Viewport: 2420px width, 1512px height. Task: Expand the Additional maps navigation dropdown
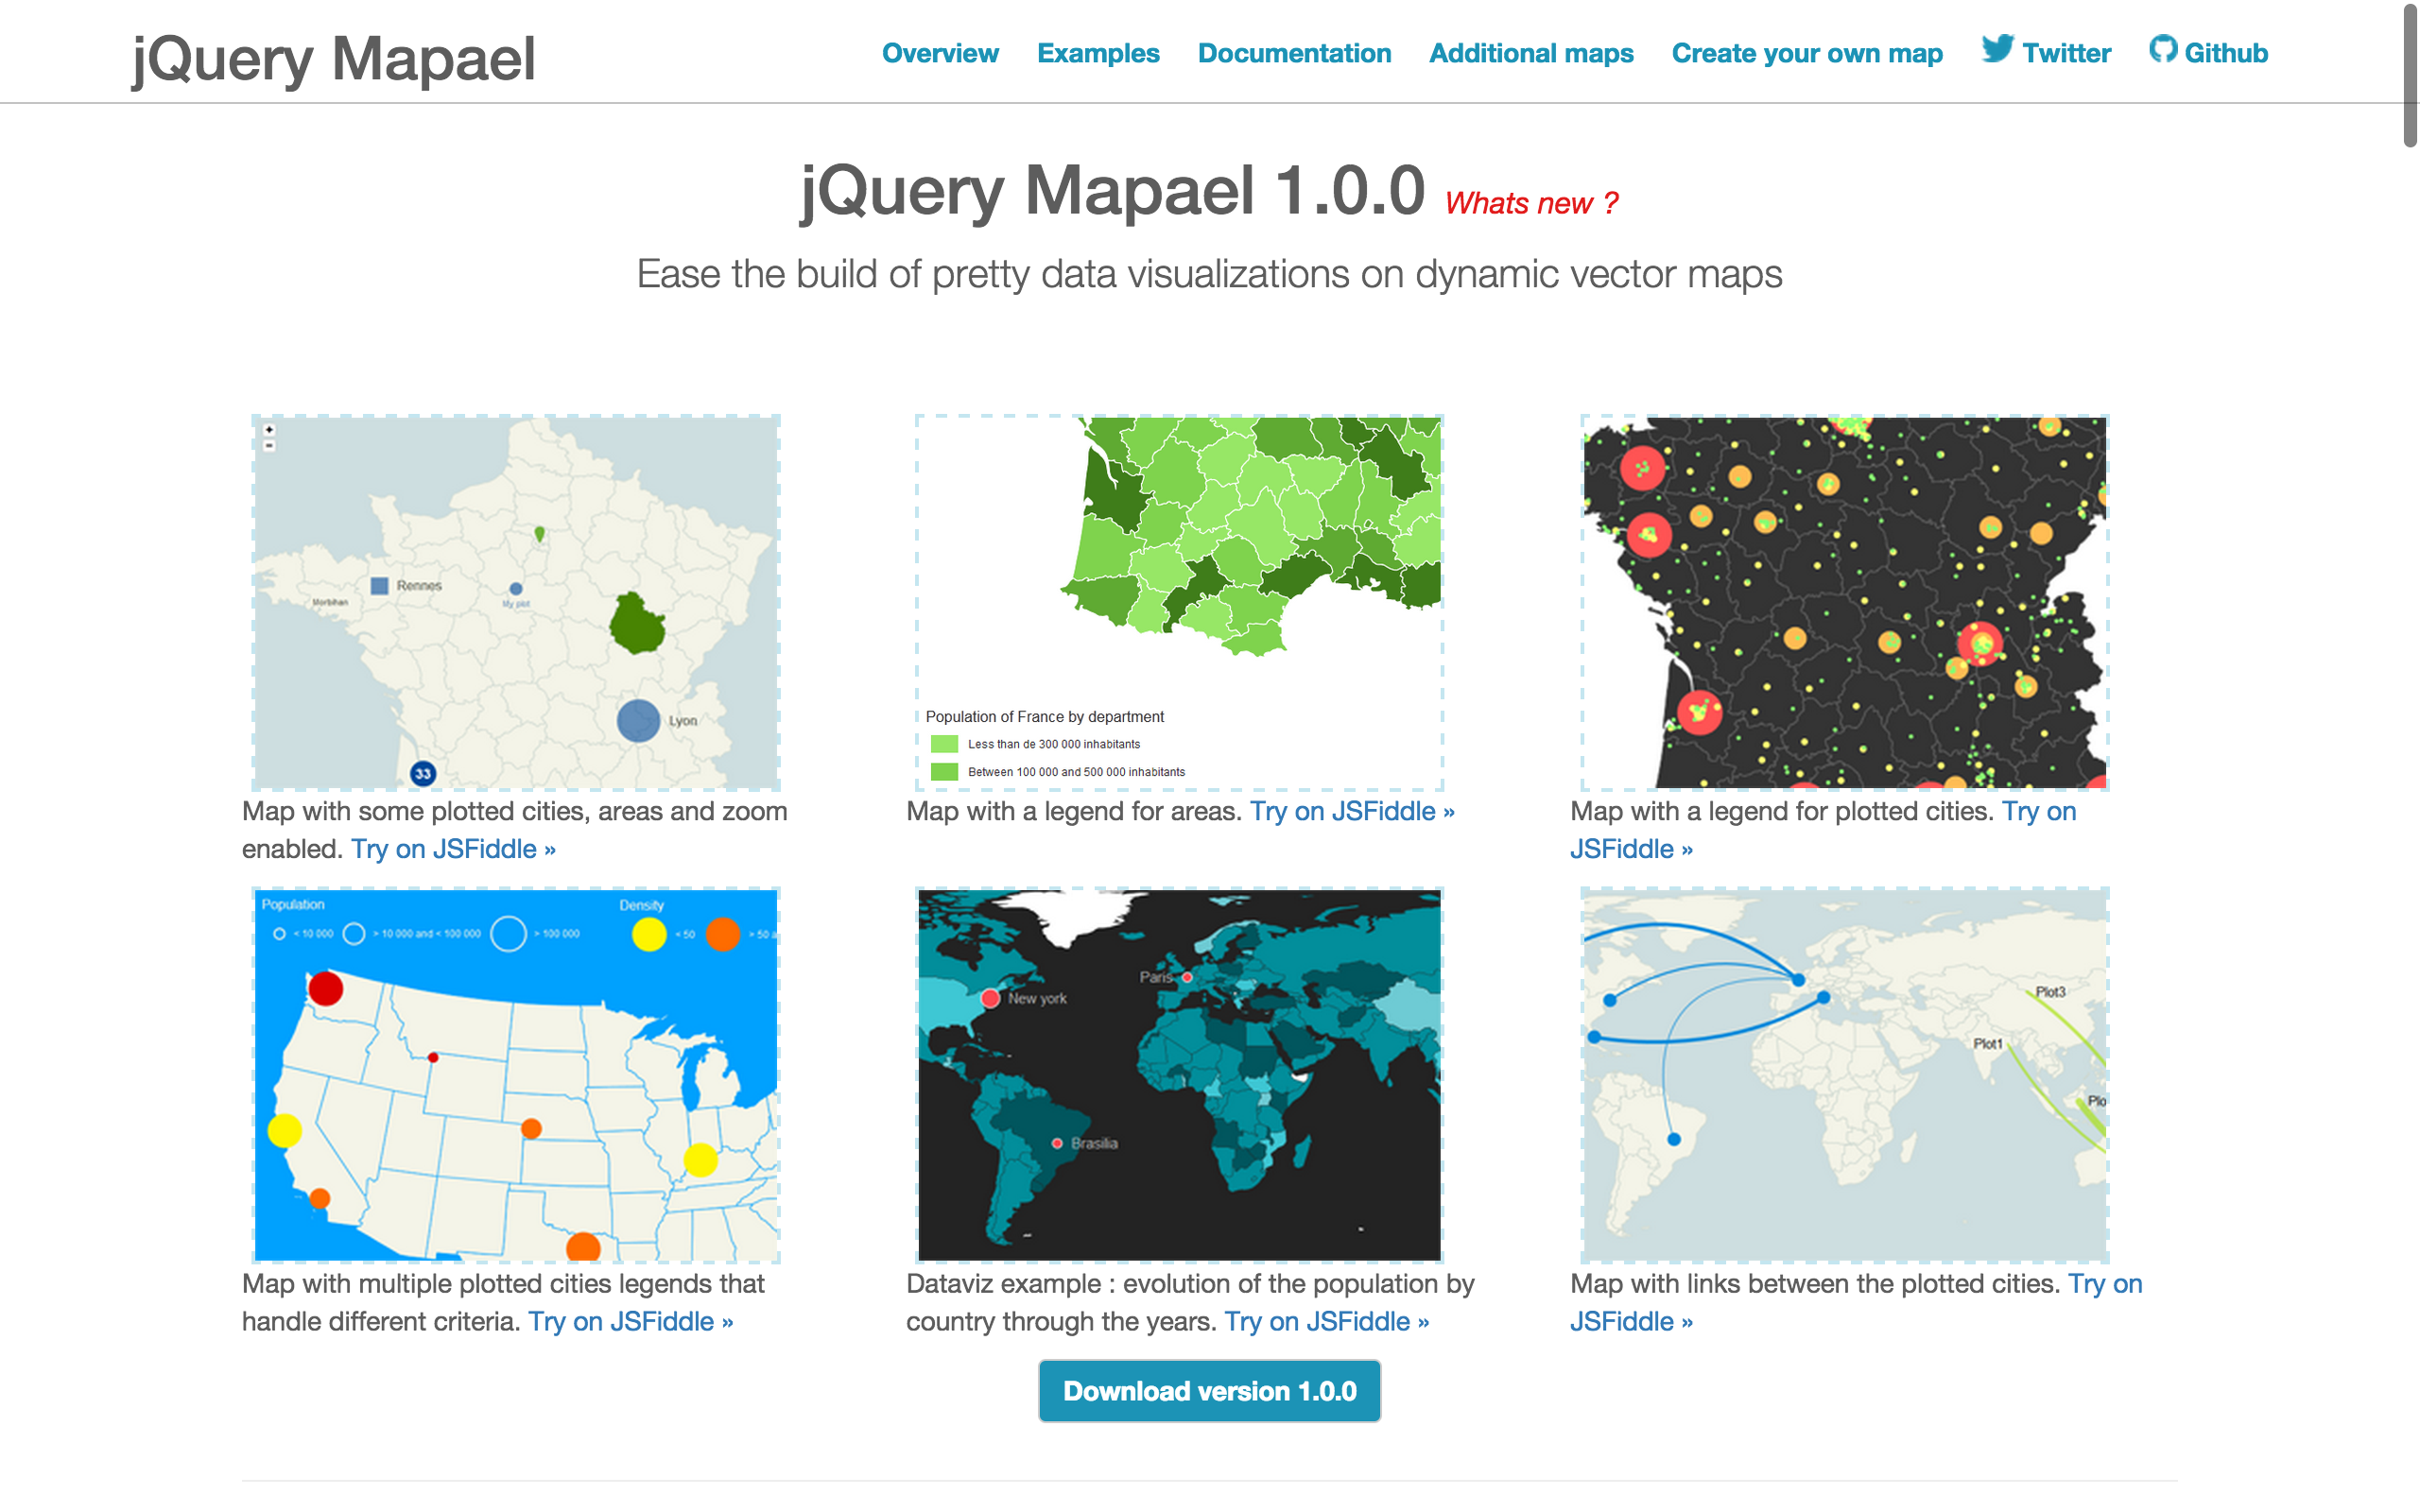tap(1530, 50)
